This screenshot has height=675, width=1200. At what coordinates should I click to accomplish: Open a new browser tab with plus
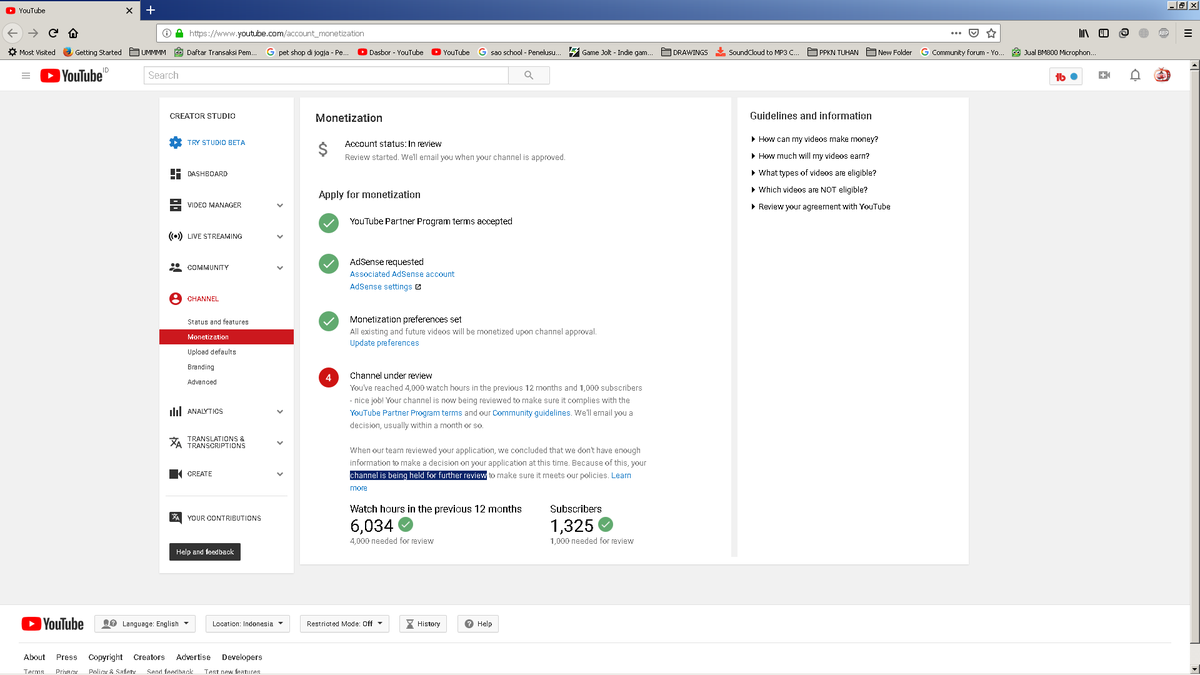(x=150, y=10)
